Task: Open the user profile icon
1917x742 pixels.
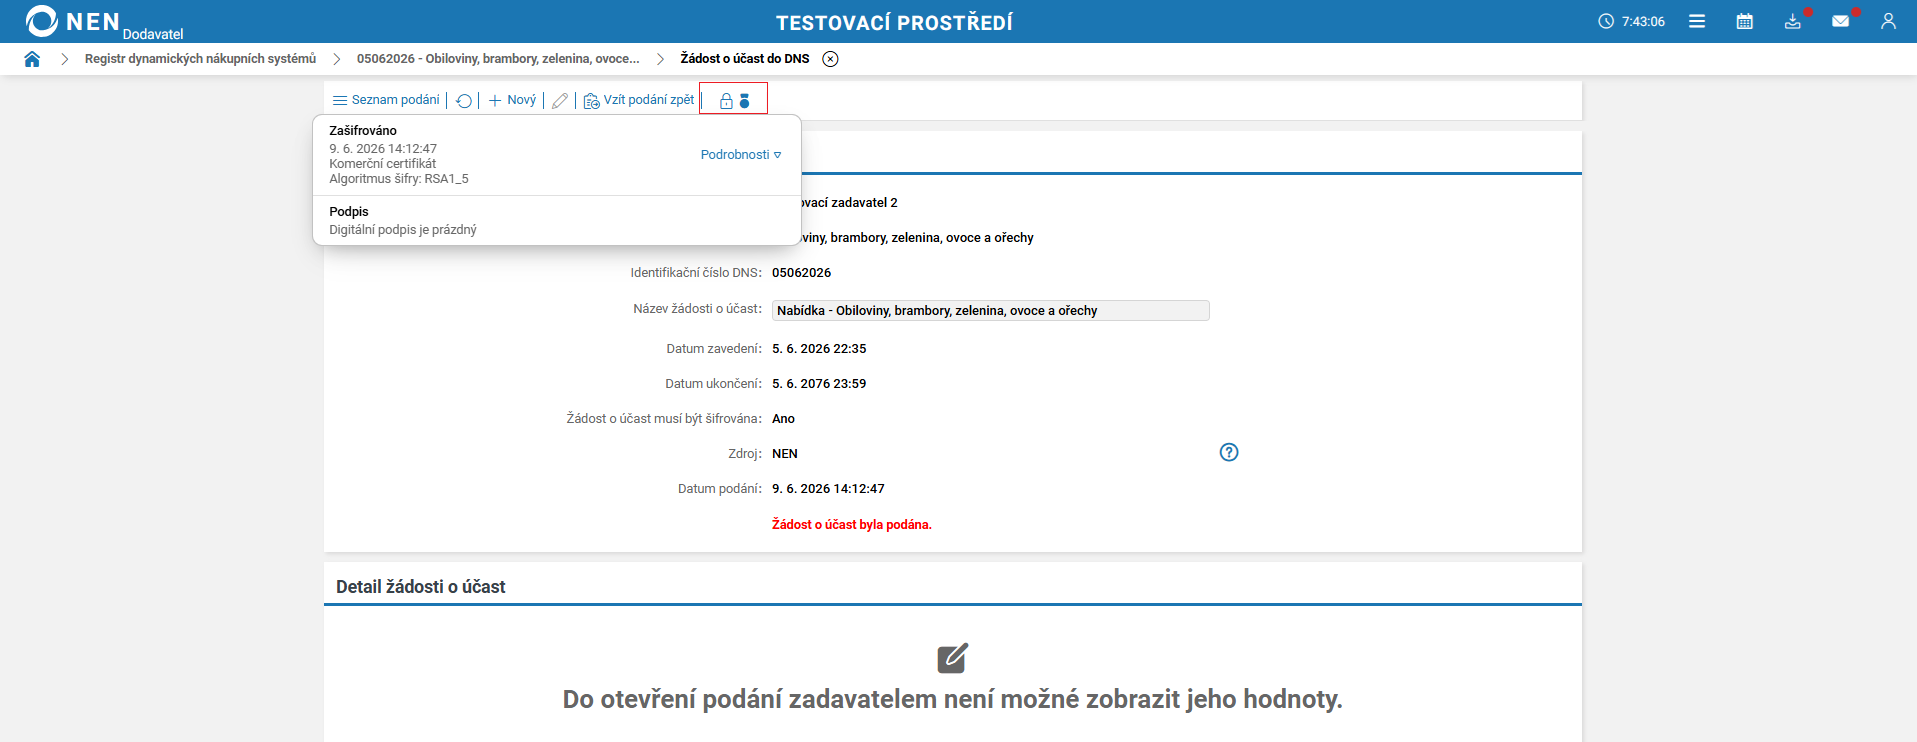Action: (1888, 21)
